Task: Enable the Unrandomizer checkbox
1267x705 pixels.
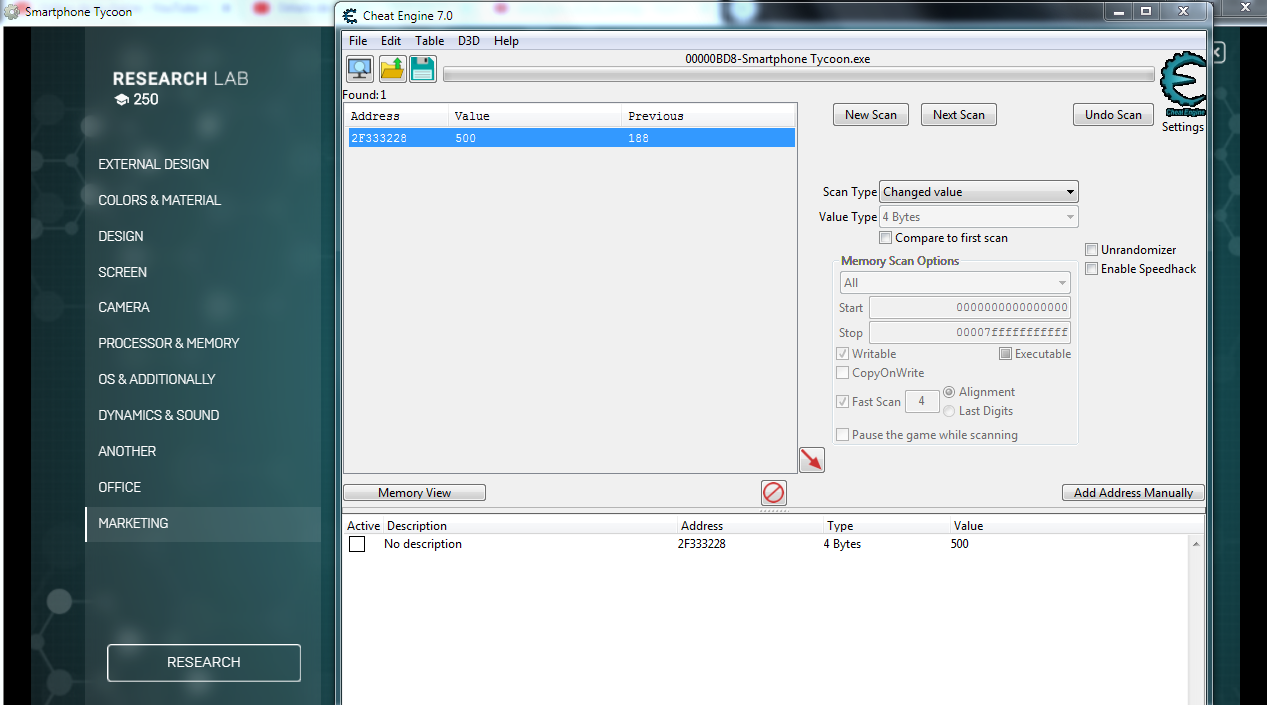Action: 1092,250
